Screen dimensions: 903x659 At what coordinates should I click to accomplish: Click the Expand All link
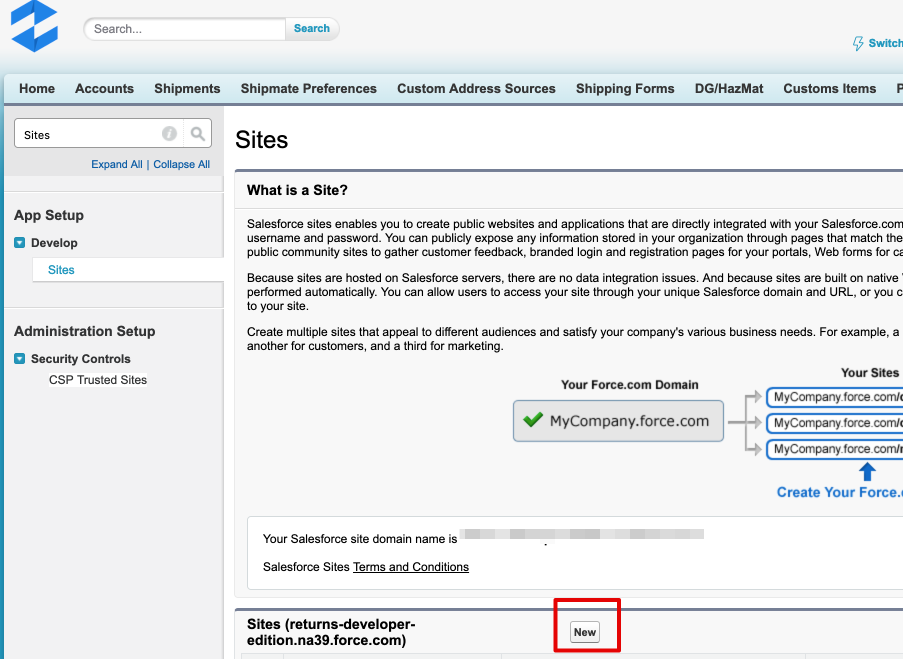116,164
